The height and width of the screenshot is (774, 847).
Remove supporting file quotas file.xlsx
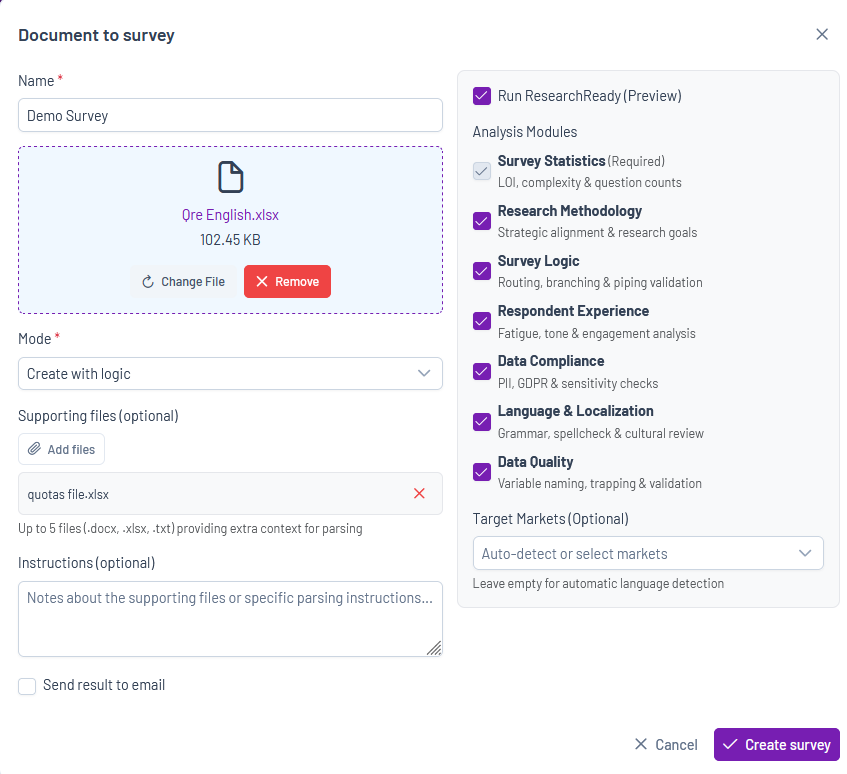pyautogui.click(x=419, y=493)
